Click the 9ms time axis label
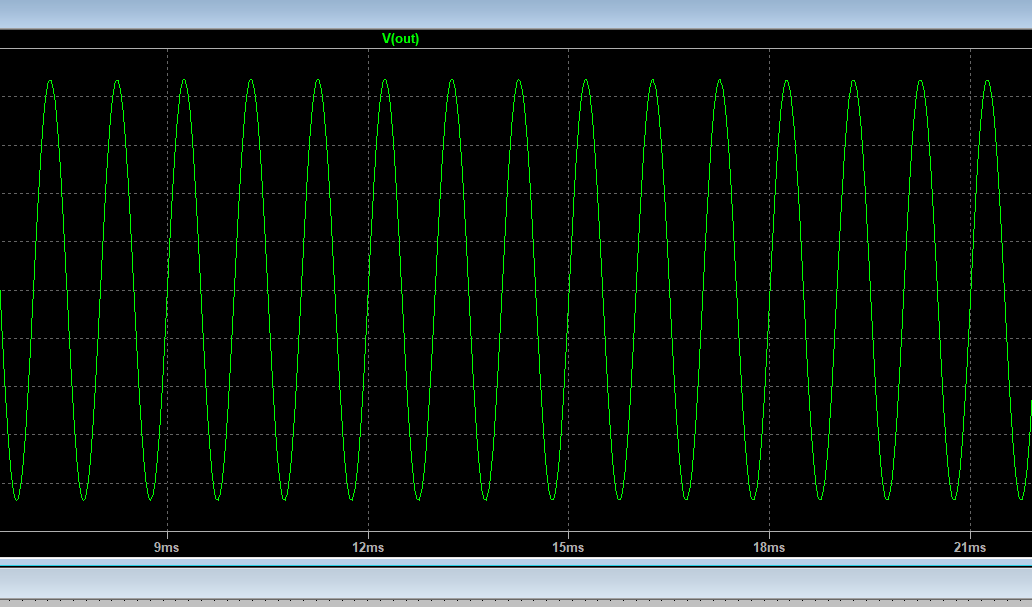 (167, 547)
